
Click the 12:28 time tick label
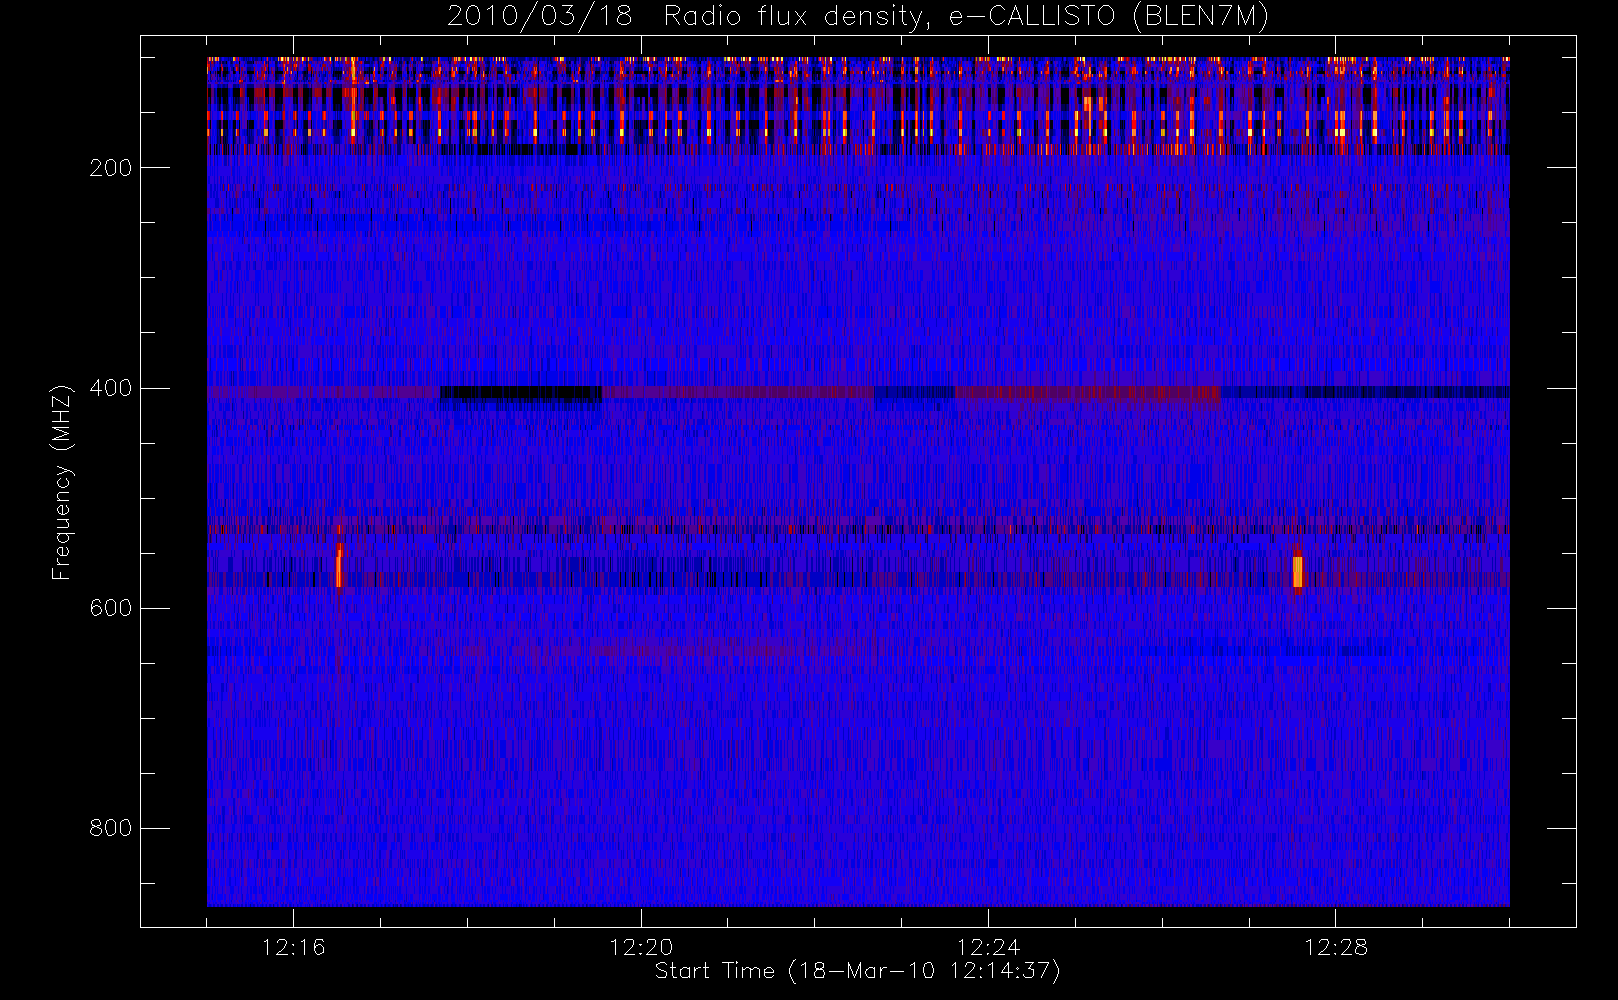(x=1335, y=947)
